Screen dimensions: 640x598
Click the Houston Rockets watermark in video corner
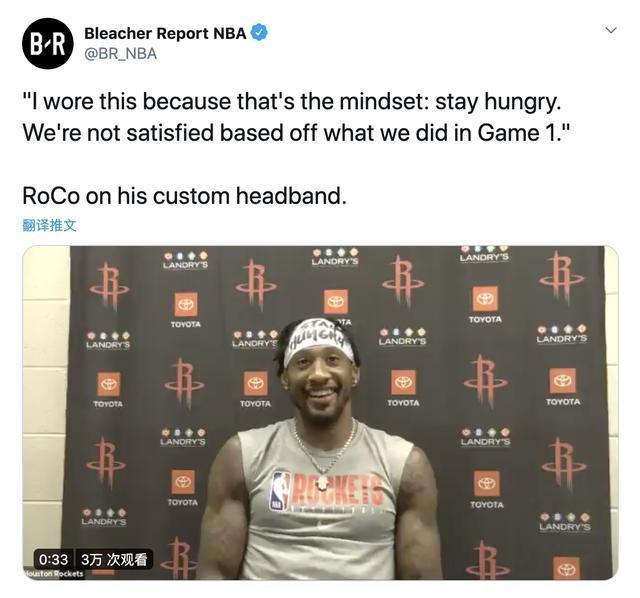[53, 574]
